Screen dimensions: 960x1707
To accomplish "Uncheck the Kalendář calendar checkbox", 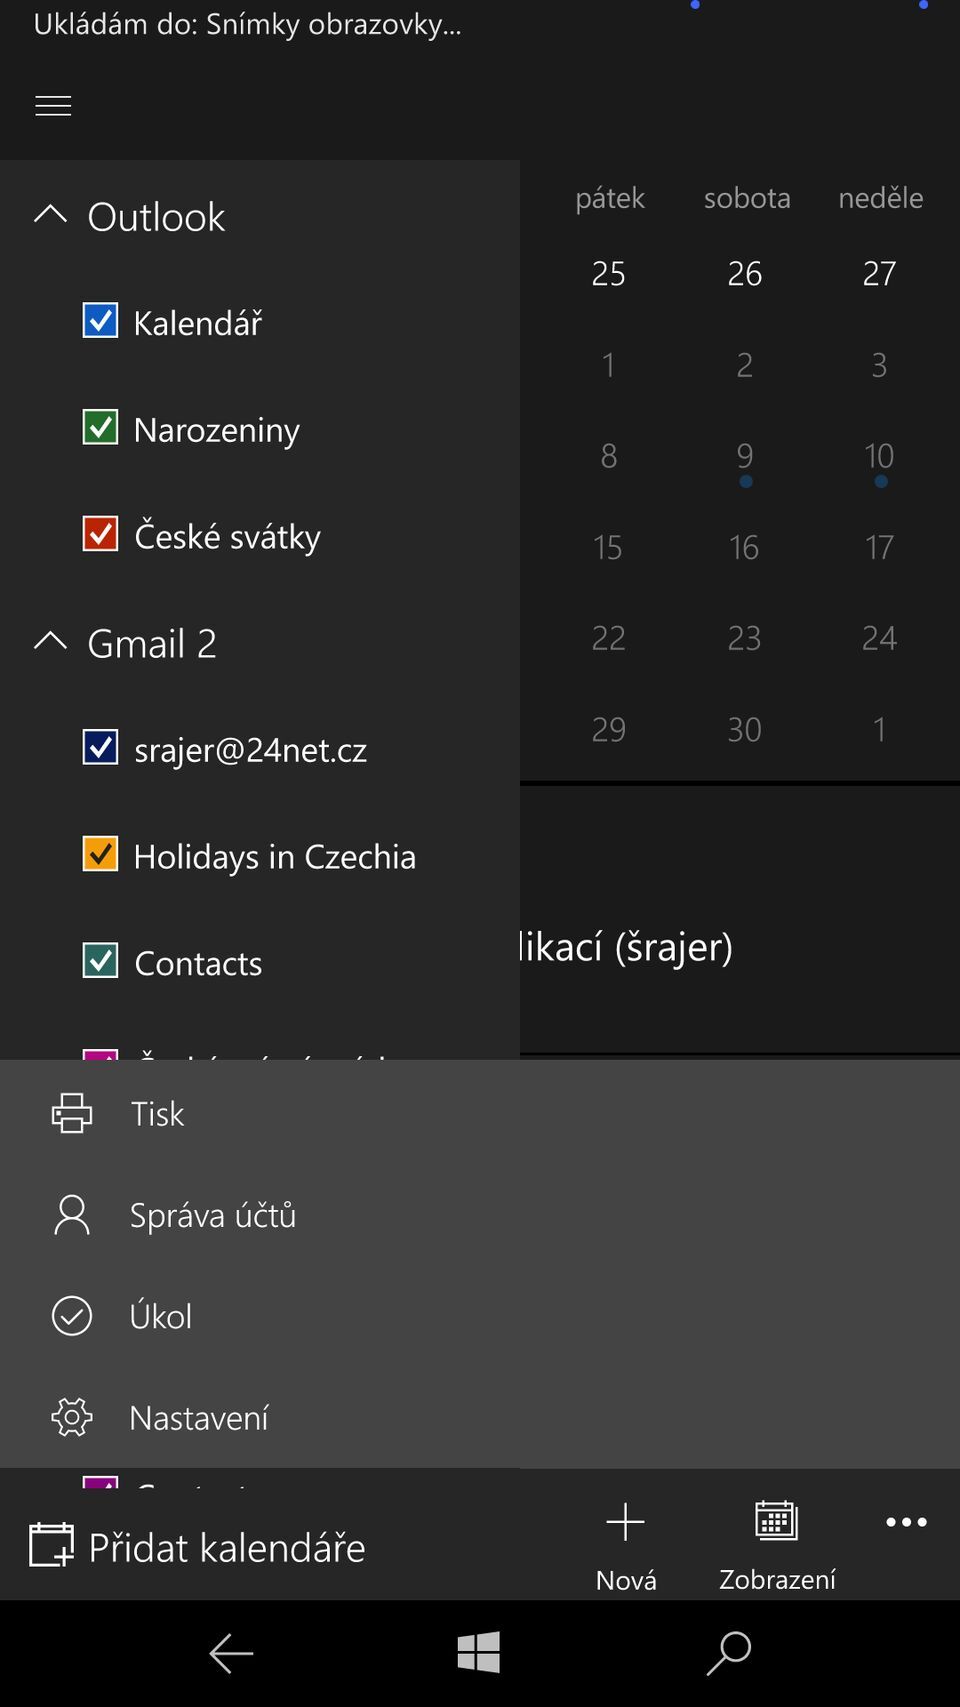I will click(x=100, y=320).
